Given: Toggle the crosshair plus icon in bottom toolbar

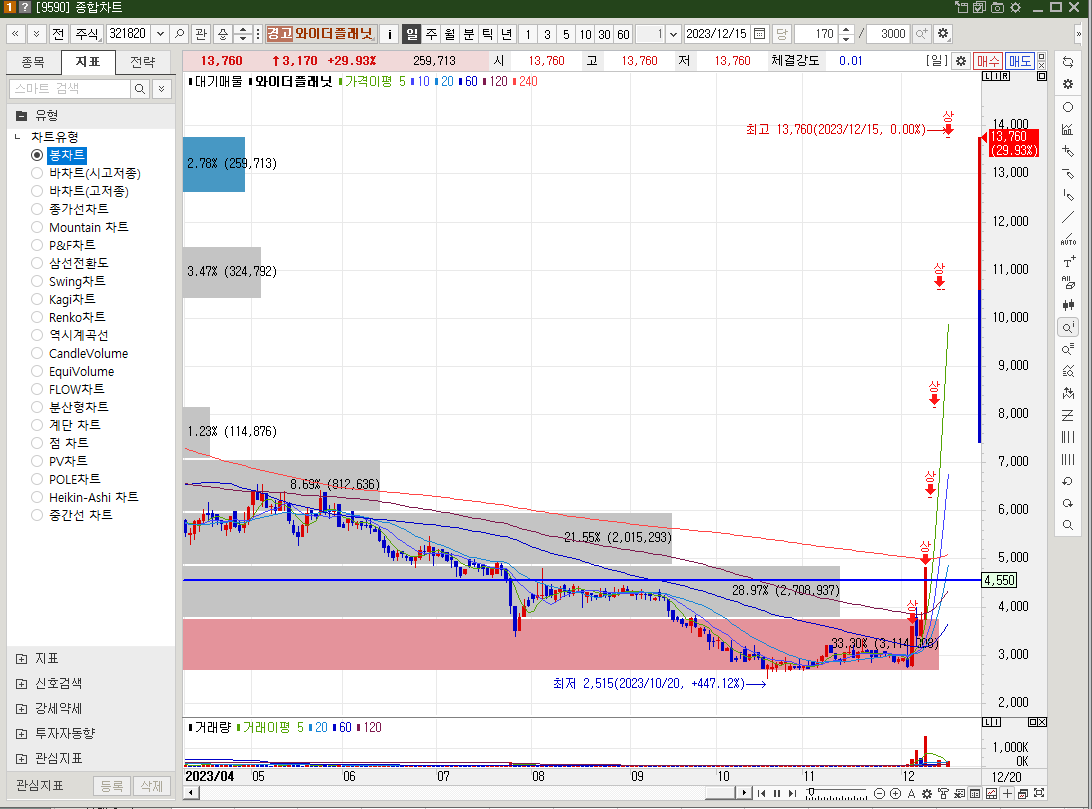Looking at the screenshot, I should (1007, 794).
